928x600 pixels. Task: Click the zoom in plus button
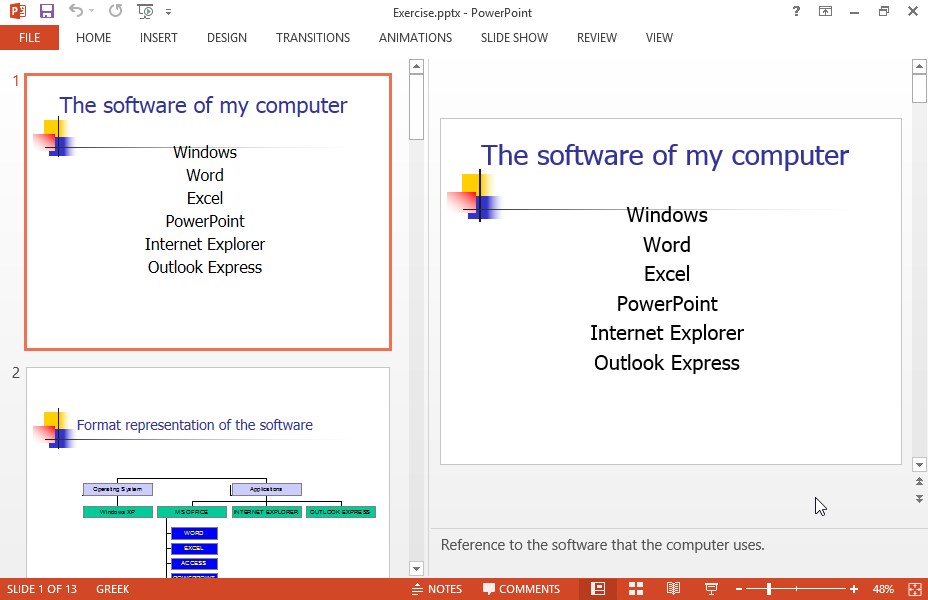pyautogui.click(x=853, y=589)
